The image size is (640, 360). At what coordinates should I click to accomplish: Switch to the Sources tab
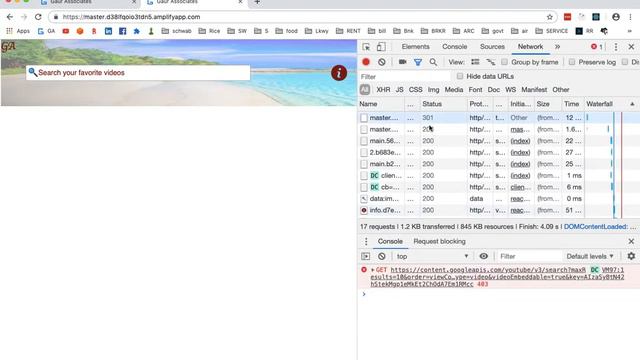pyautogui.click(x=492, y=47)
